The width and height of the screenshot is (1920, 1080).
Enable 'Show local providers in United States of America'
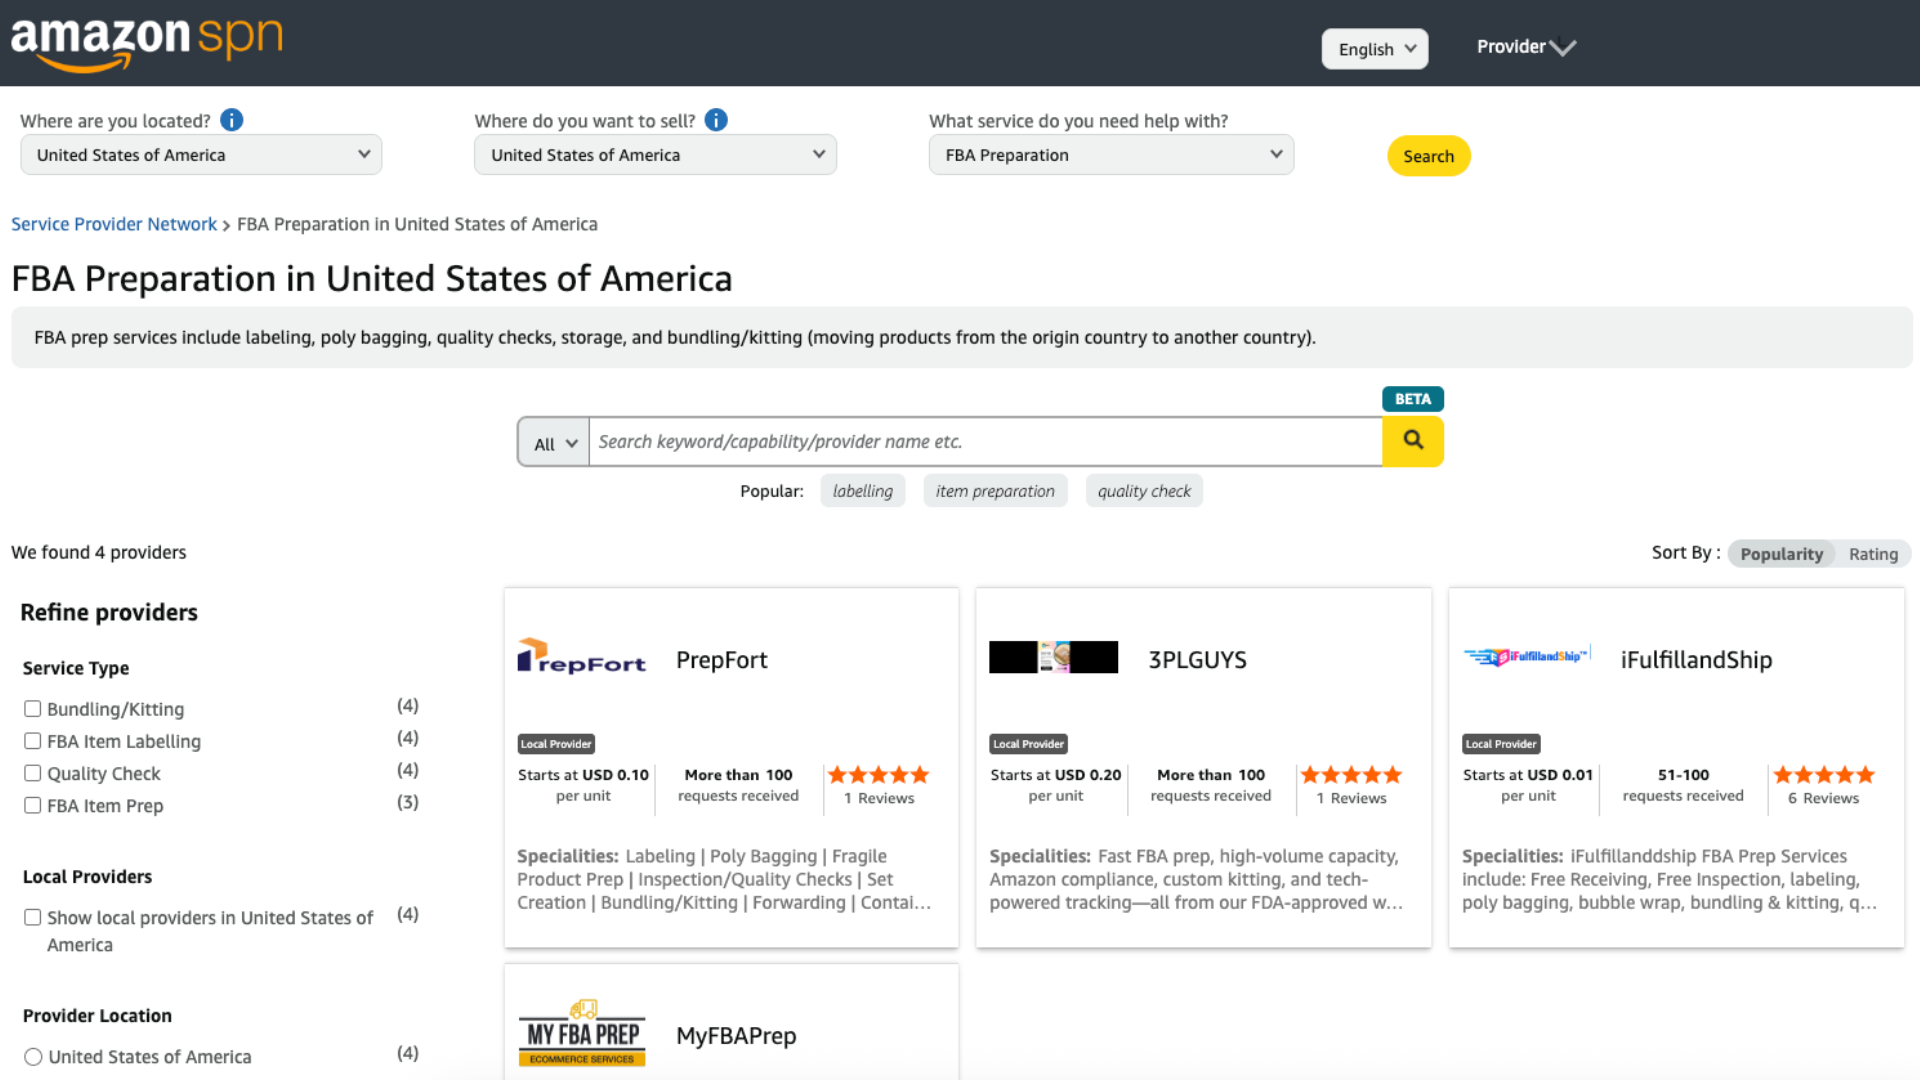[33, 916]
